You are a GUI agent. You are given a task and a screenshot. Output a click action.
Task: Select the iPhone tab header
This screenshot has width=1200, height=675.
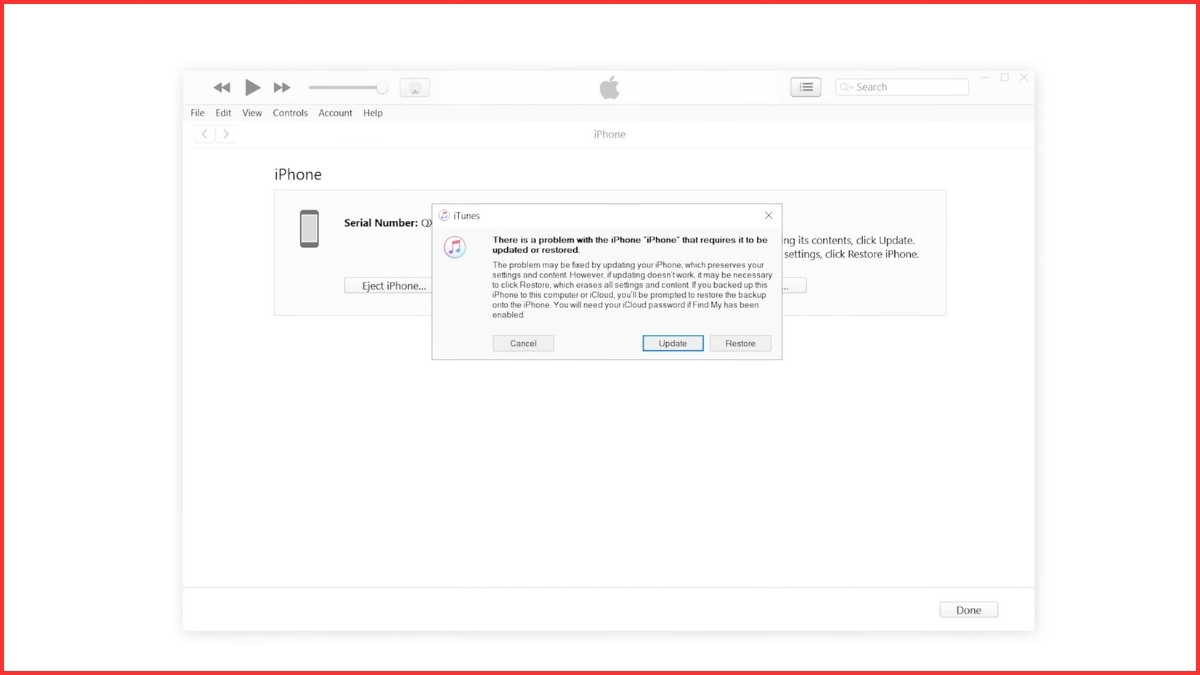point(610,133)
